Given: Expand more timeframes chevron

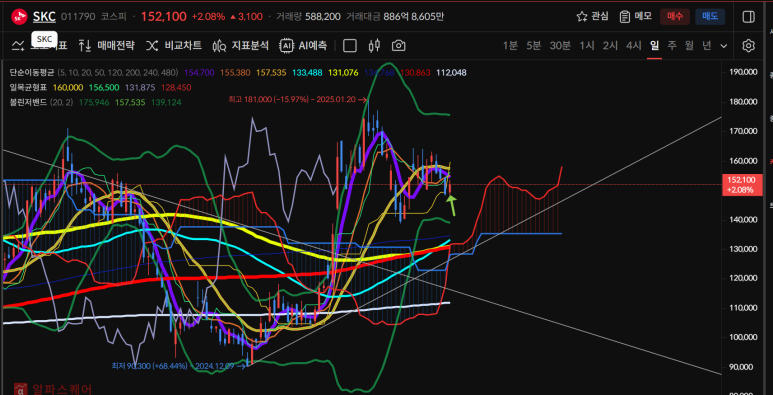Looking at the screenshot, I should point(724,46).
